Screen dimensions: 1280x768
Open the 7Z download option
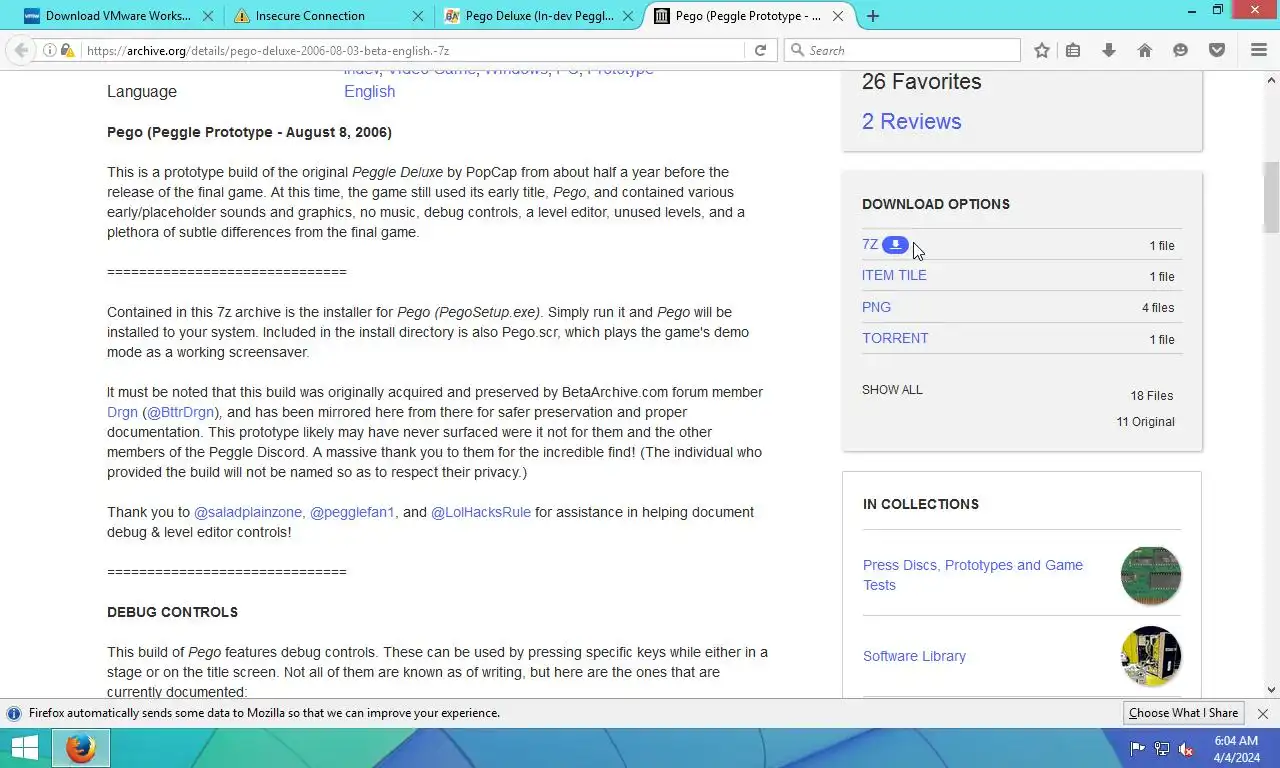[869, 244]
